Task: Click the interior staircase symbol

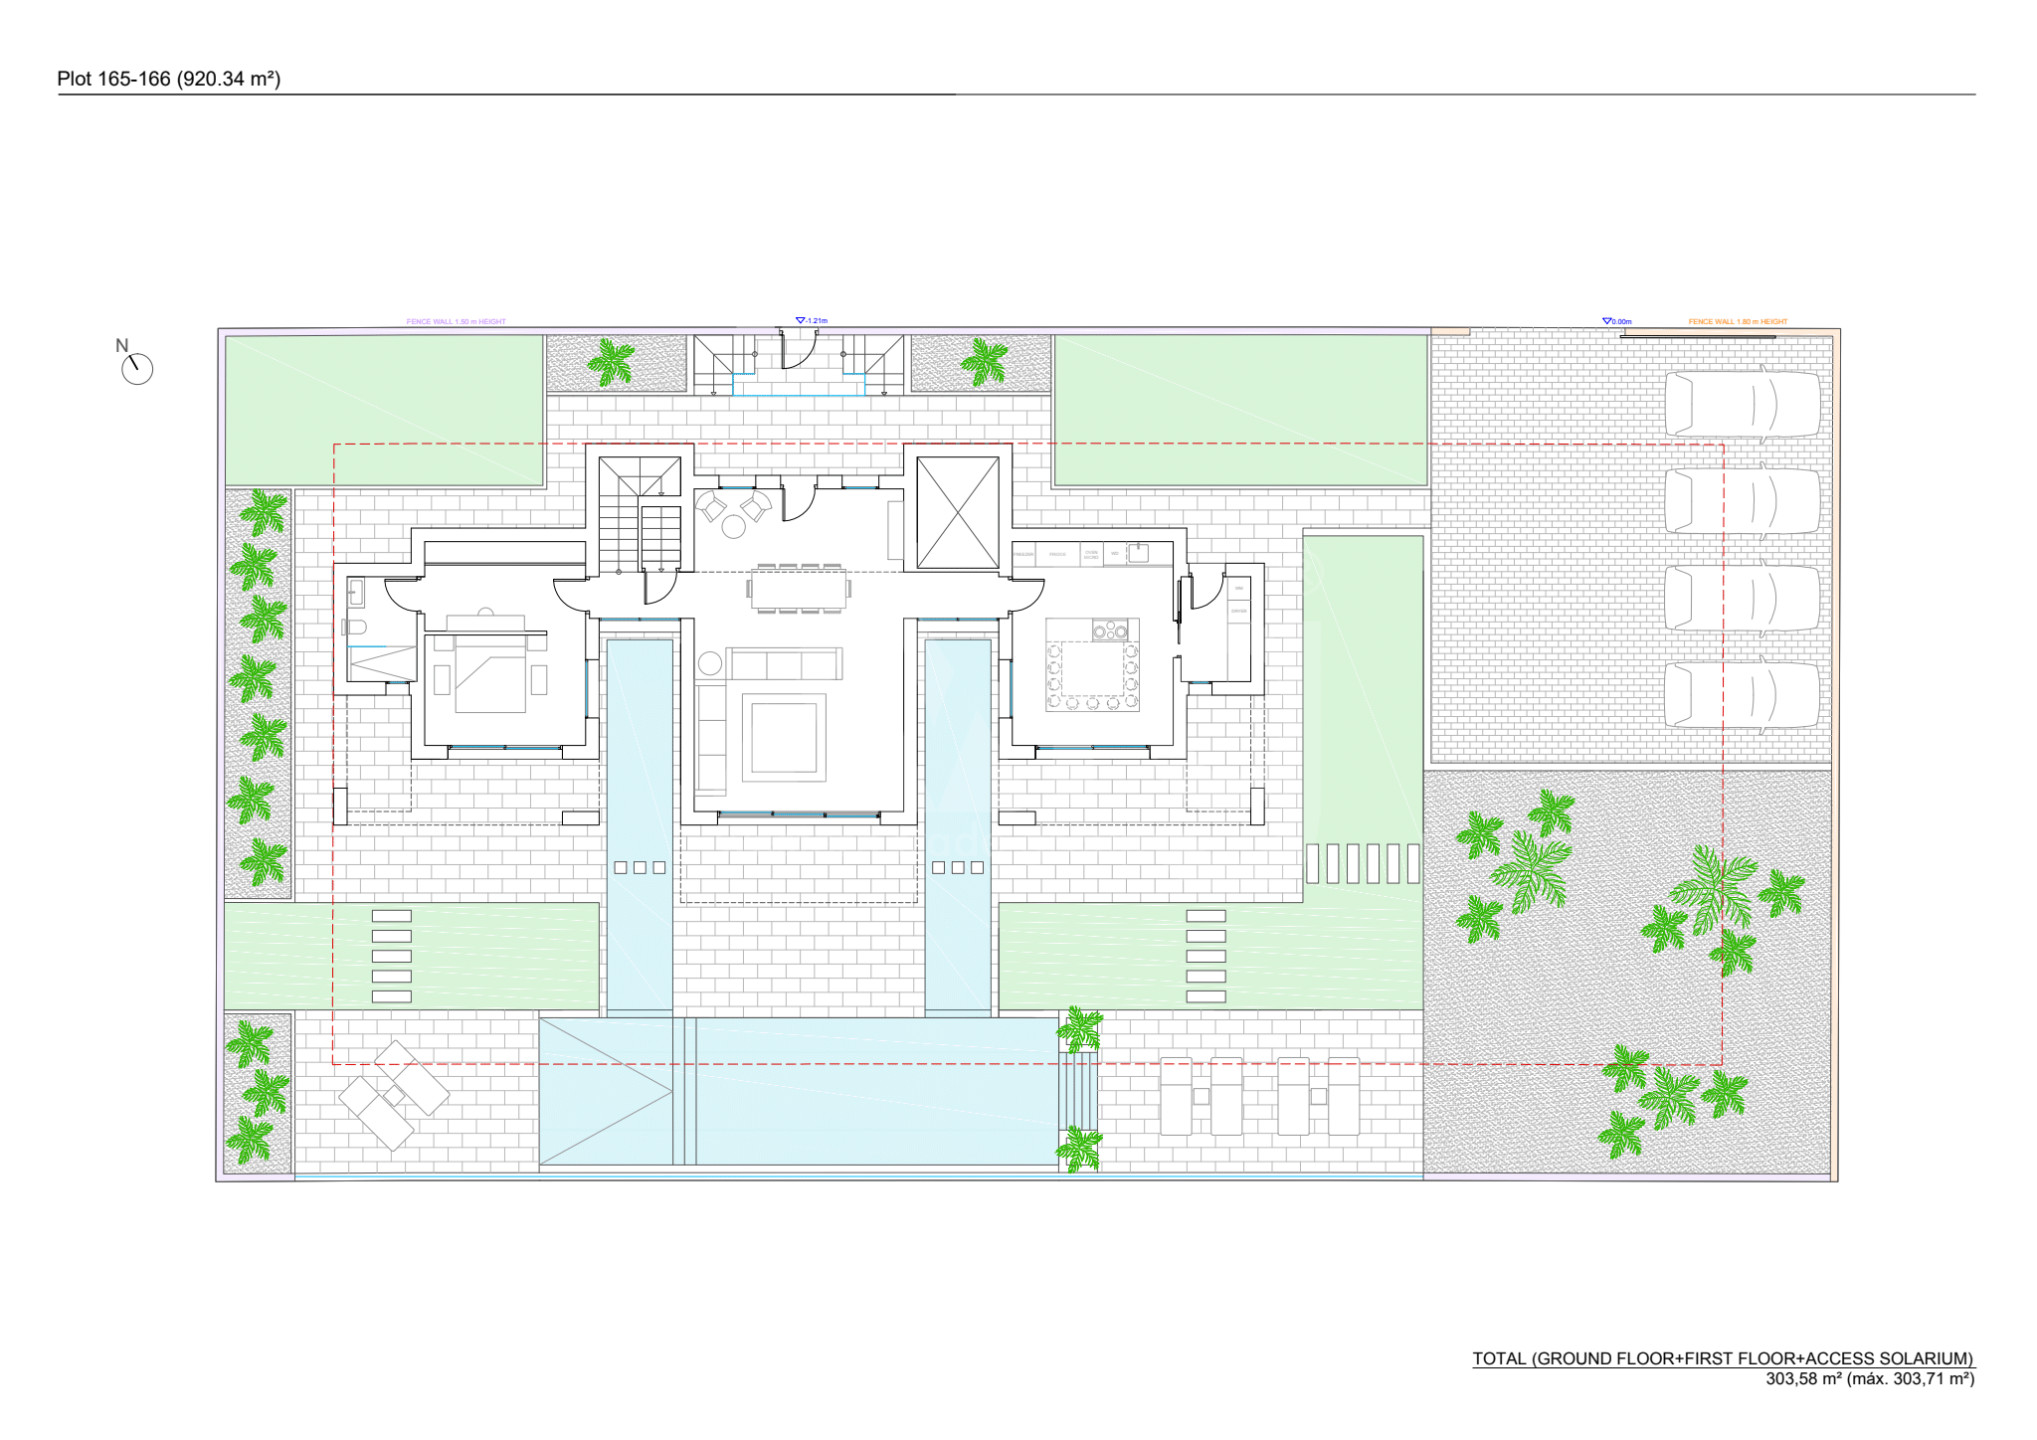Action: click(640, 514)
